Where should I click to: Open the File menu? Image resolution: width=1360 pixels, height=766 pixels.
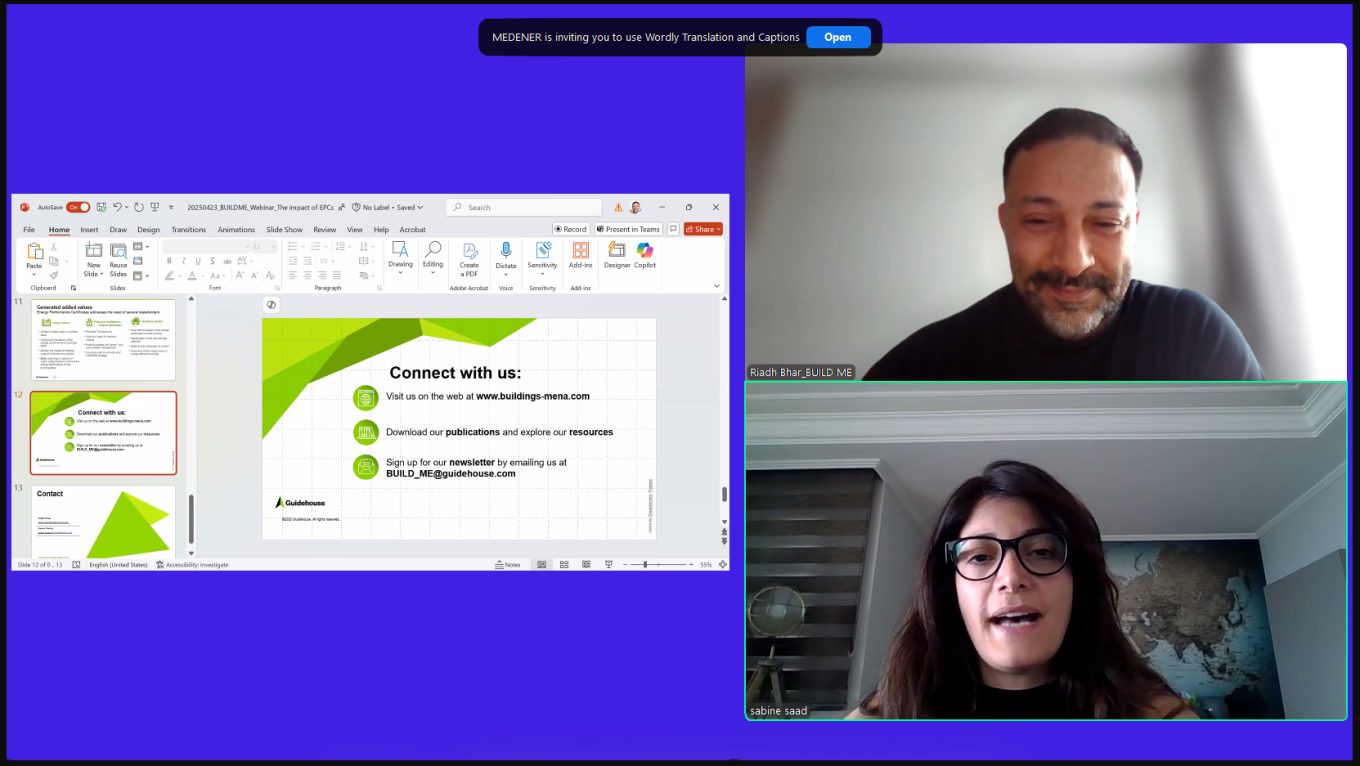tap(29, 229)
